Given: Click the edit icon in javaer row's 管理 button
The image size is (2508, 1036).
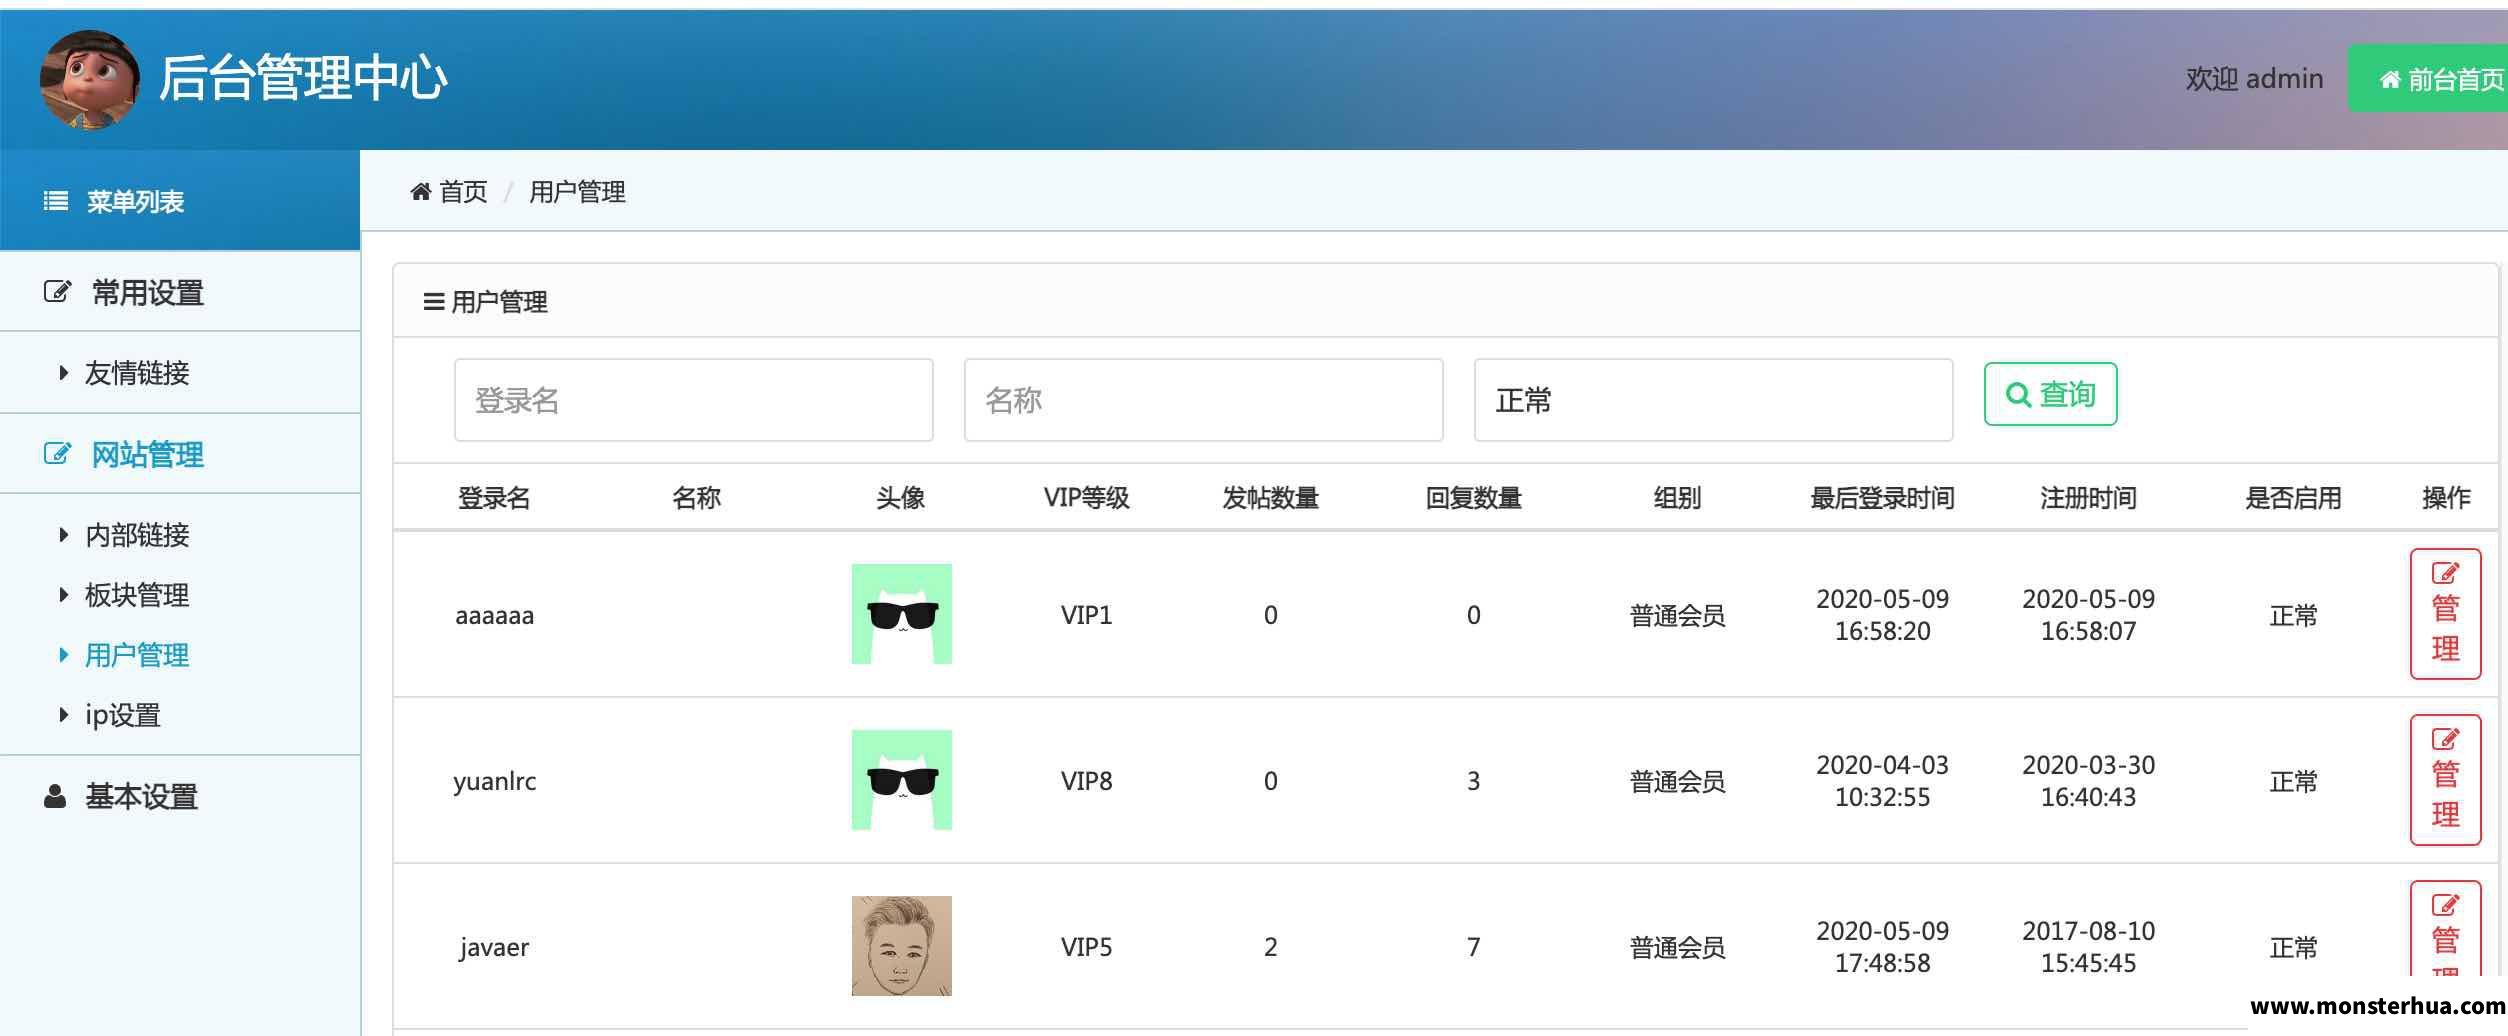Looking at the screenshot, I should [2445, 905].
